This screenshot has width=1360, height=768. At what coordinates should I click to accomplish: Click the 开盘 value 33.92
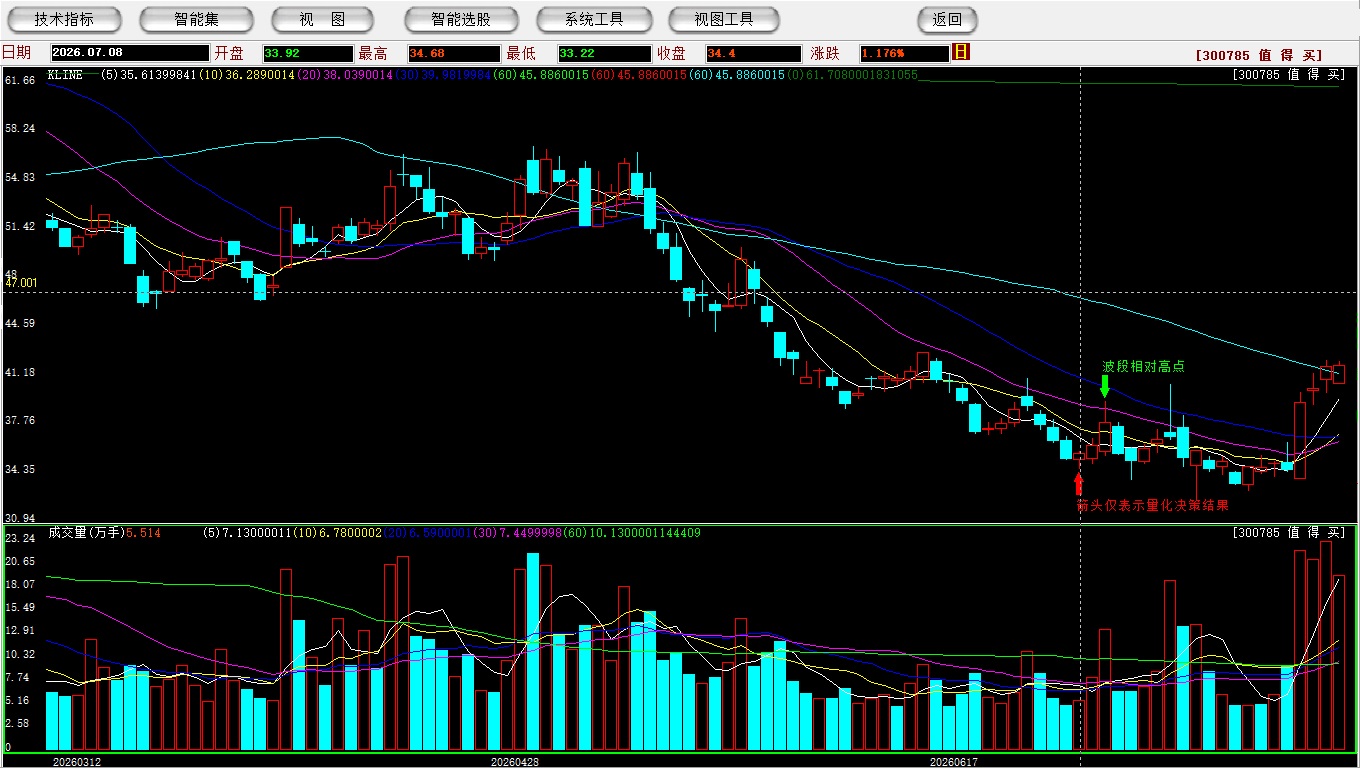[x=307, y=53]
